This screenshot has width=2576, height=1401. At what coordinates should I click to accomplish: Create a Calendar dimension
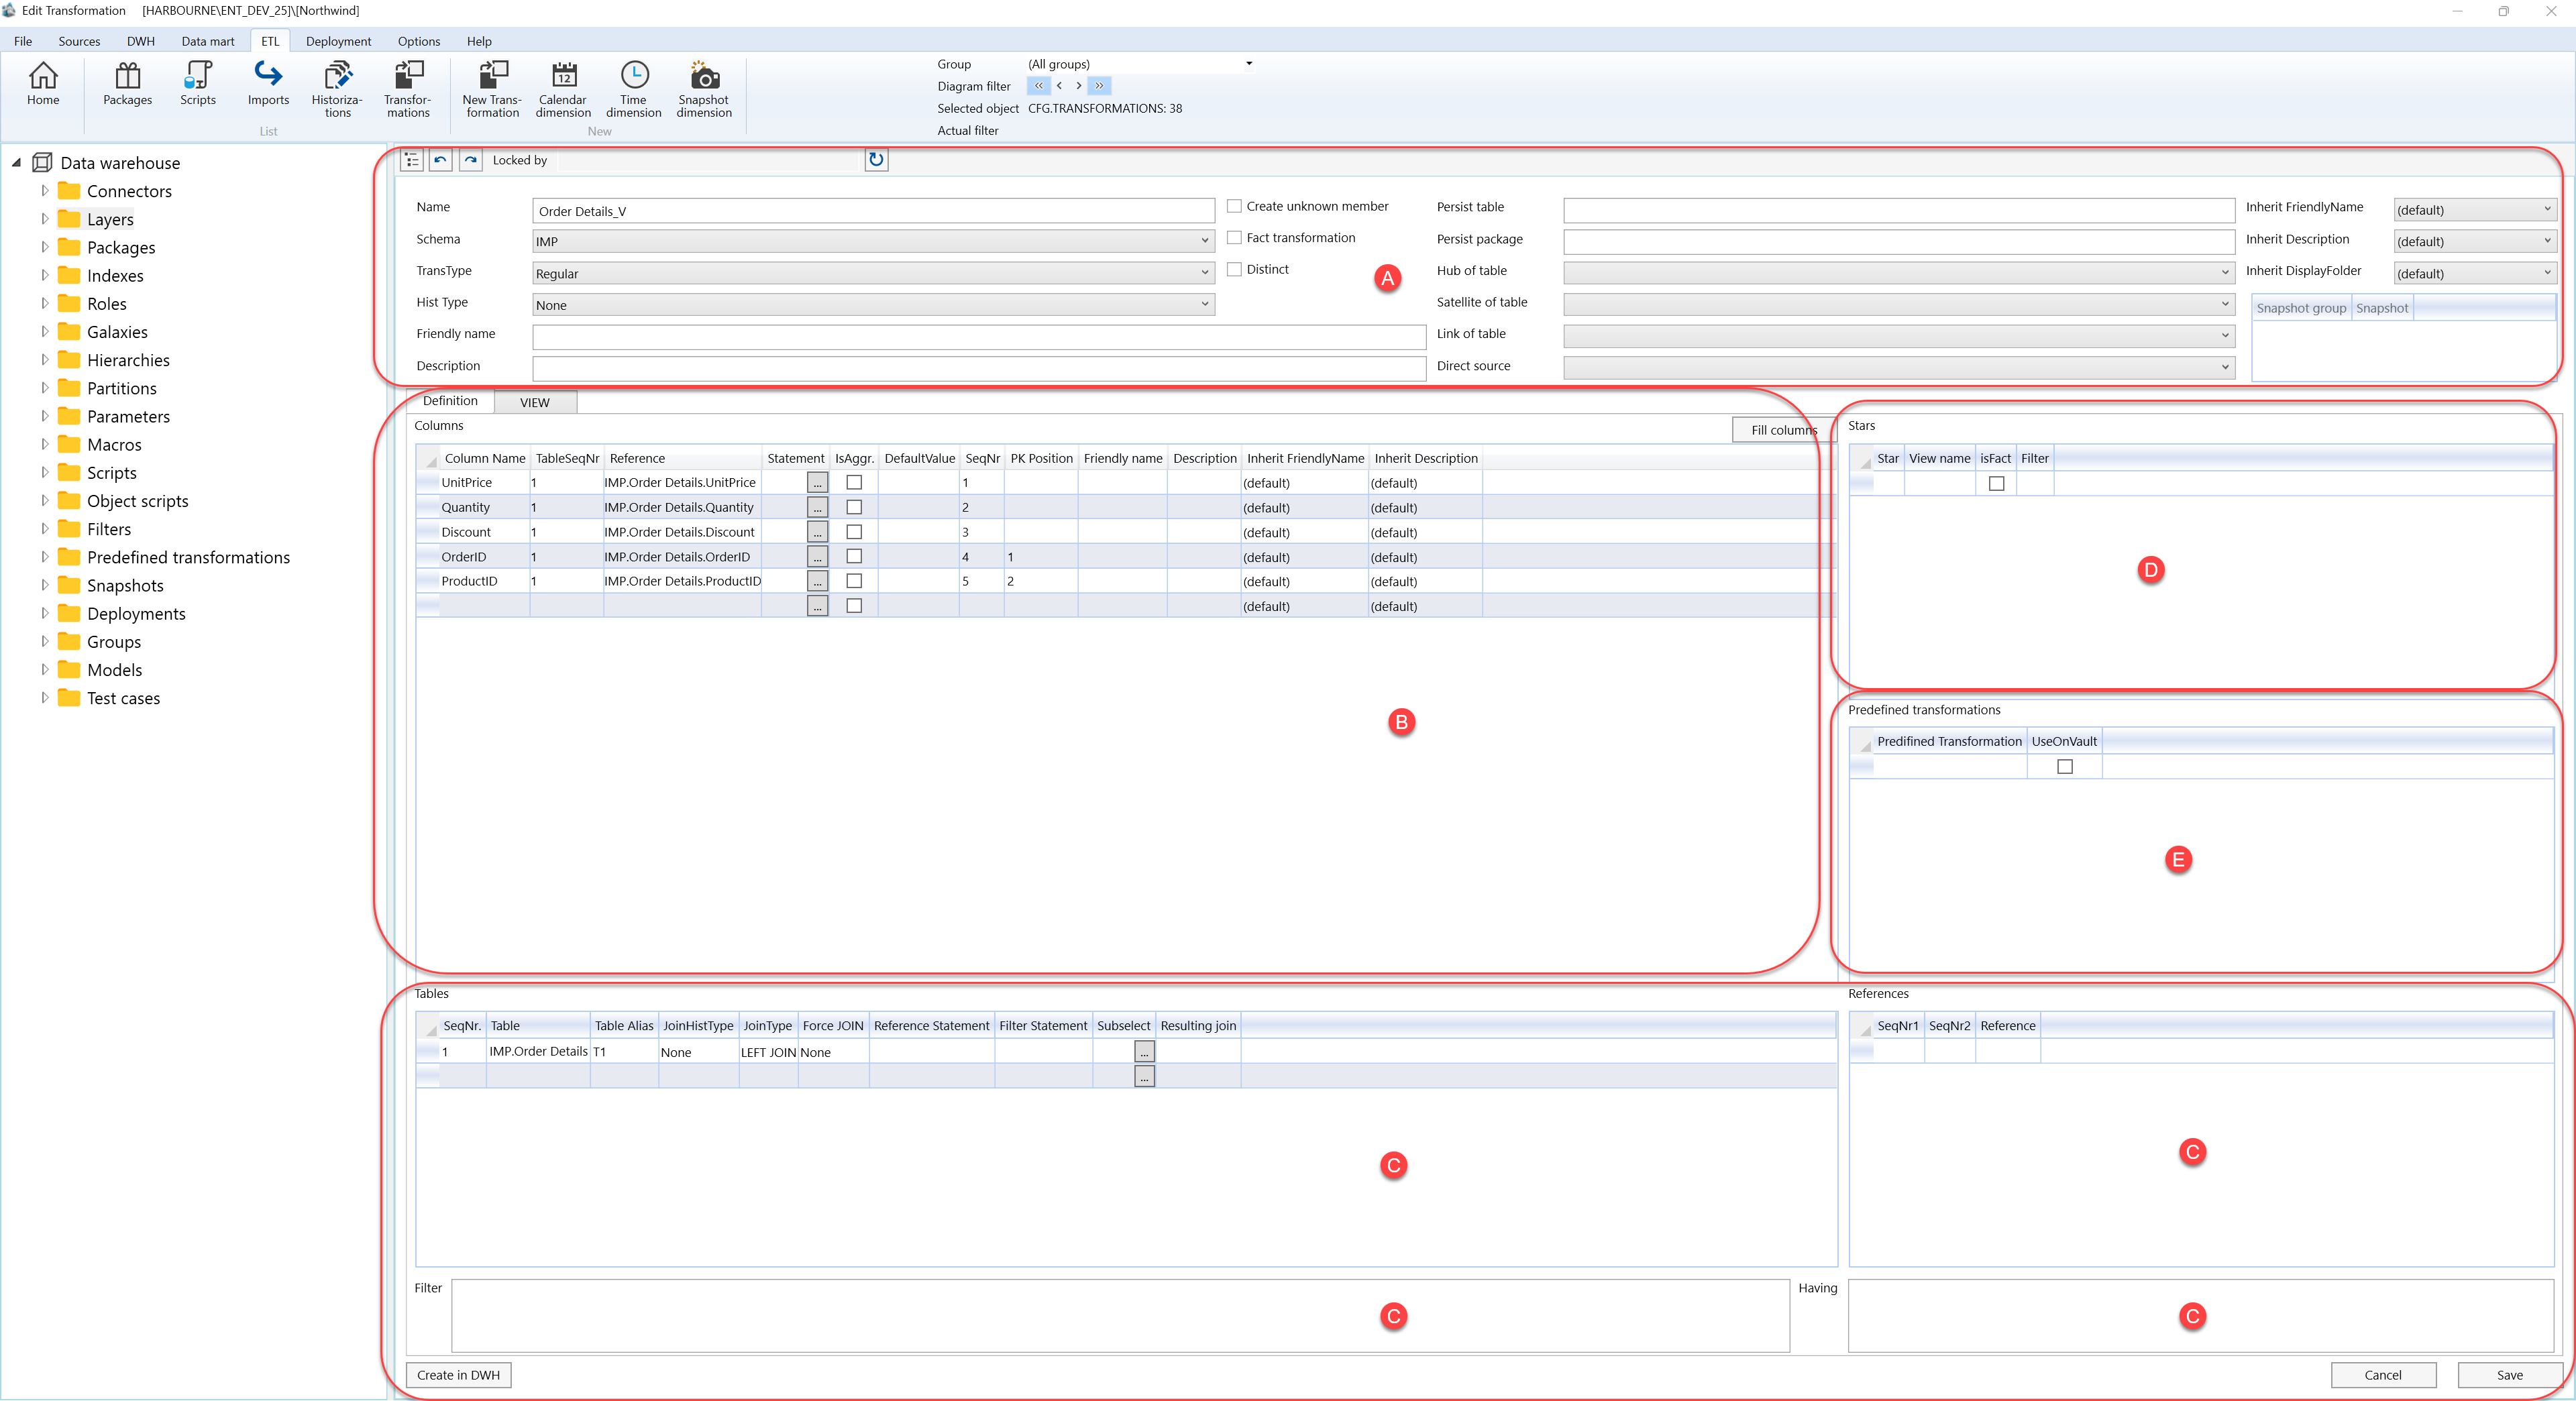pos(563,89)
